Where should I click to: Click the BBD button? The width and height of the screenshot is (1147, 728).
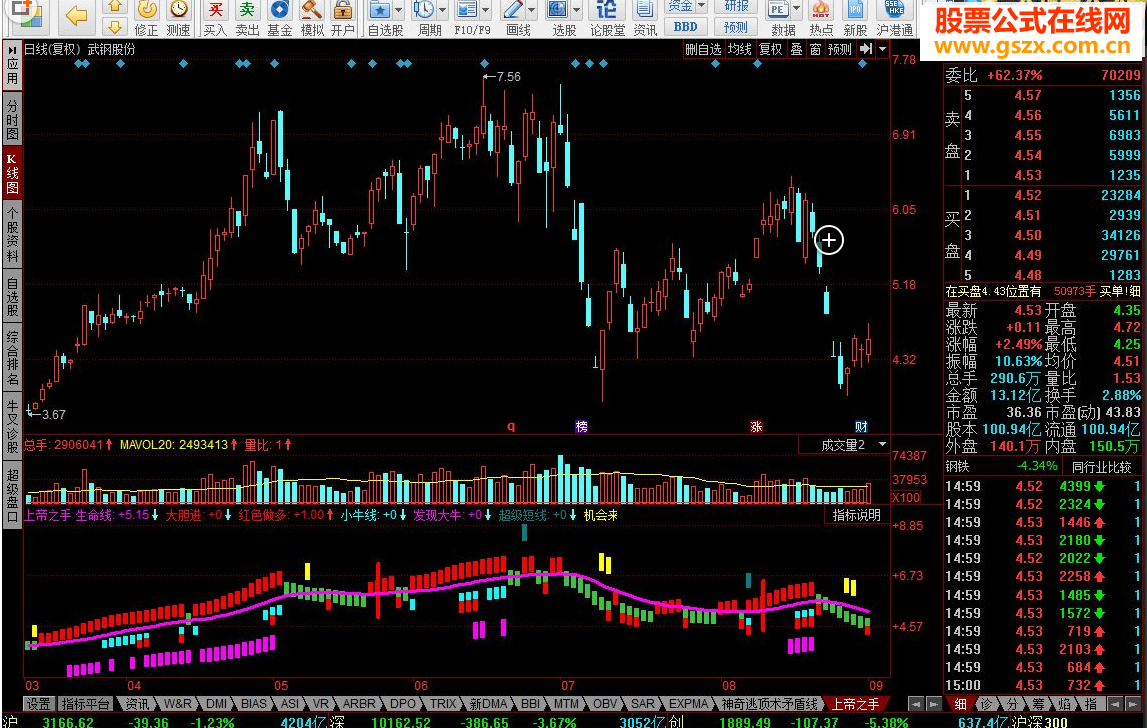685,27
